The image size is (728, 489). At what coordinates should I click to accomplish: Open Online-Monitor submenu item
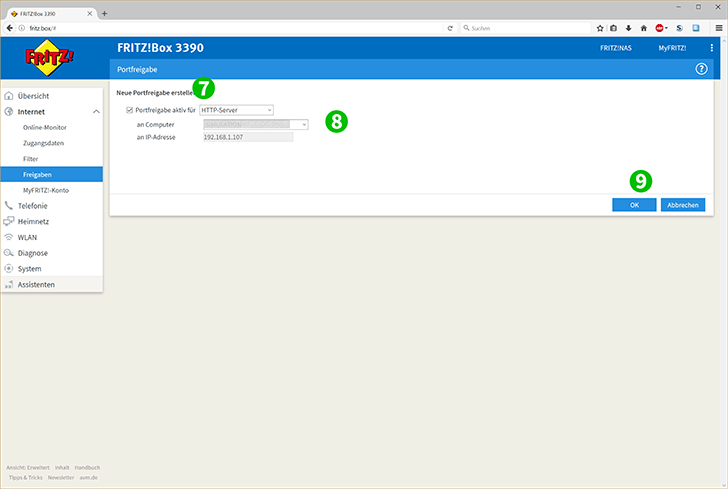click(x=45, y=127)
